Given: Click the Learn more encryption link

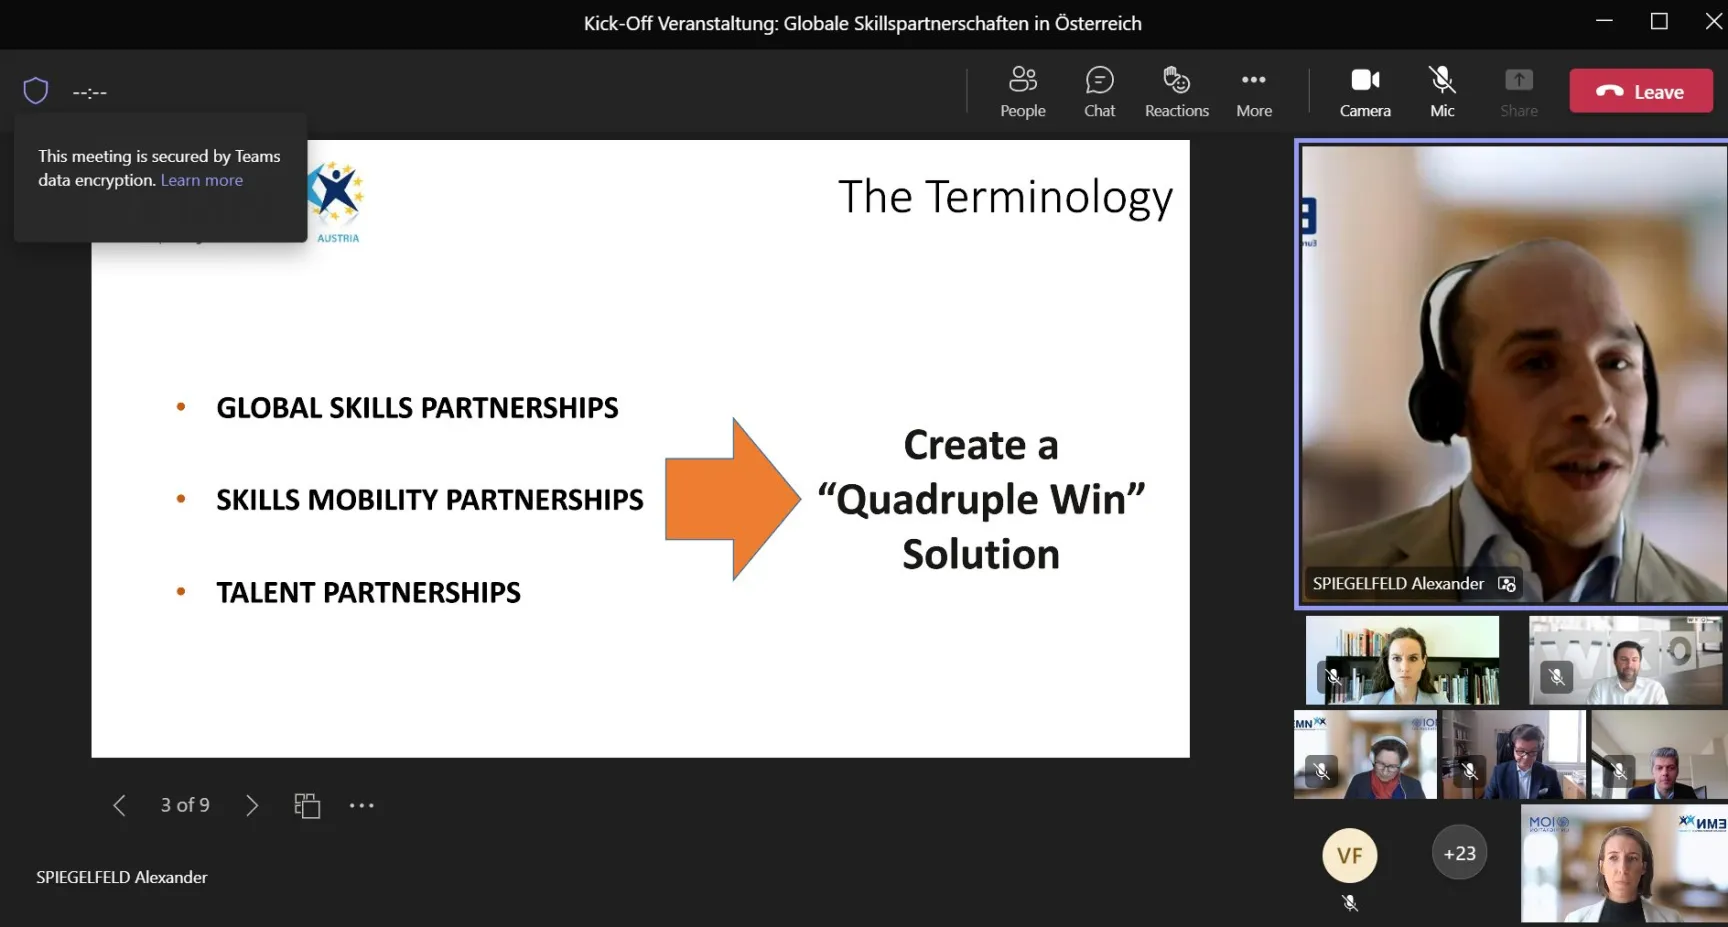Looking at the screenshot, I should (x=201, y=180).
